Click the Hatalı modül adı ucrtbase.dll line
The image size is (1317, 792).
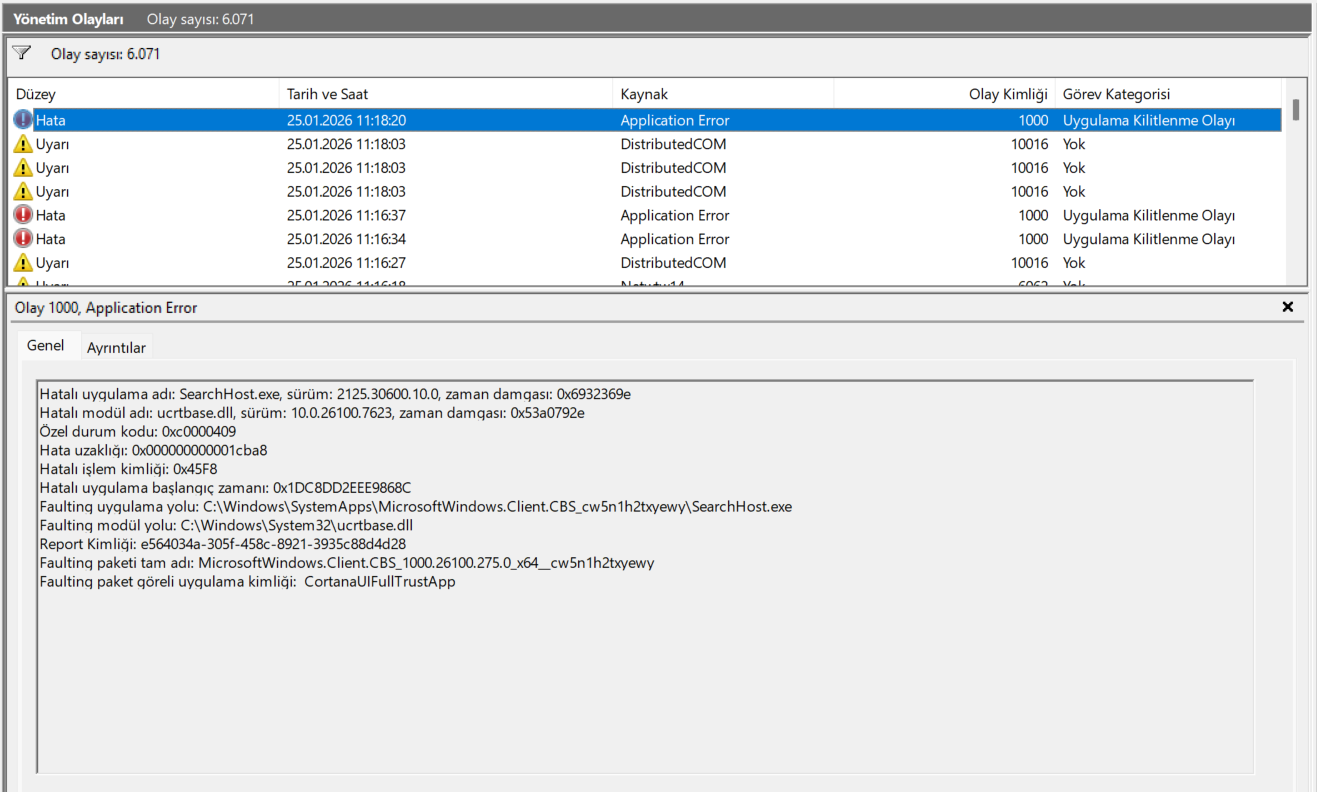312,412
